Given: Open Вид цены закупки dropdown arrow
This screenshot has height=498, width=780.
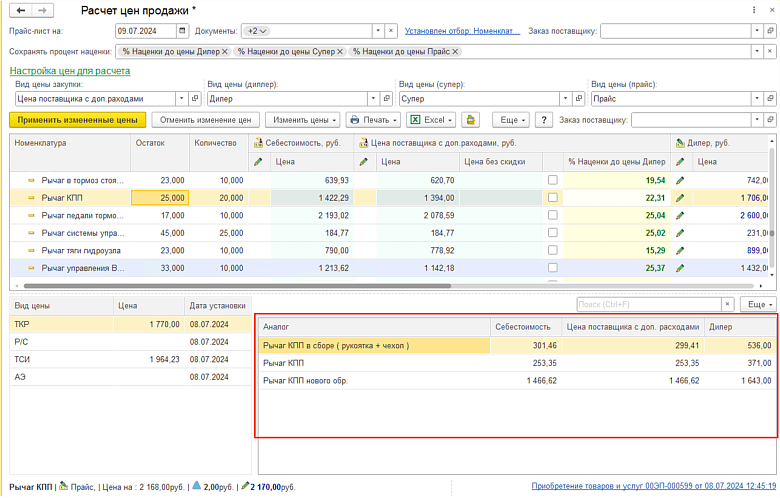Looking at the screenshot, I should [x=182, y=99].
